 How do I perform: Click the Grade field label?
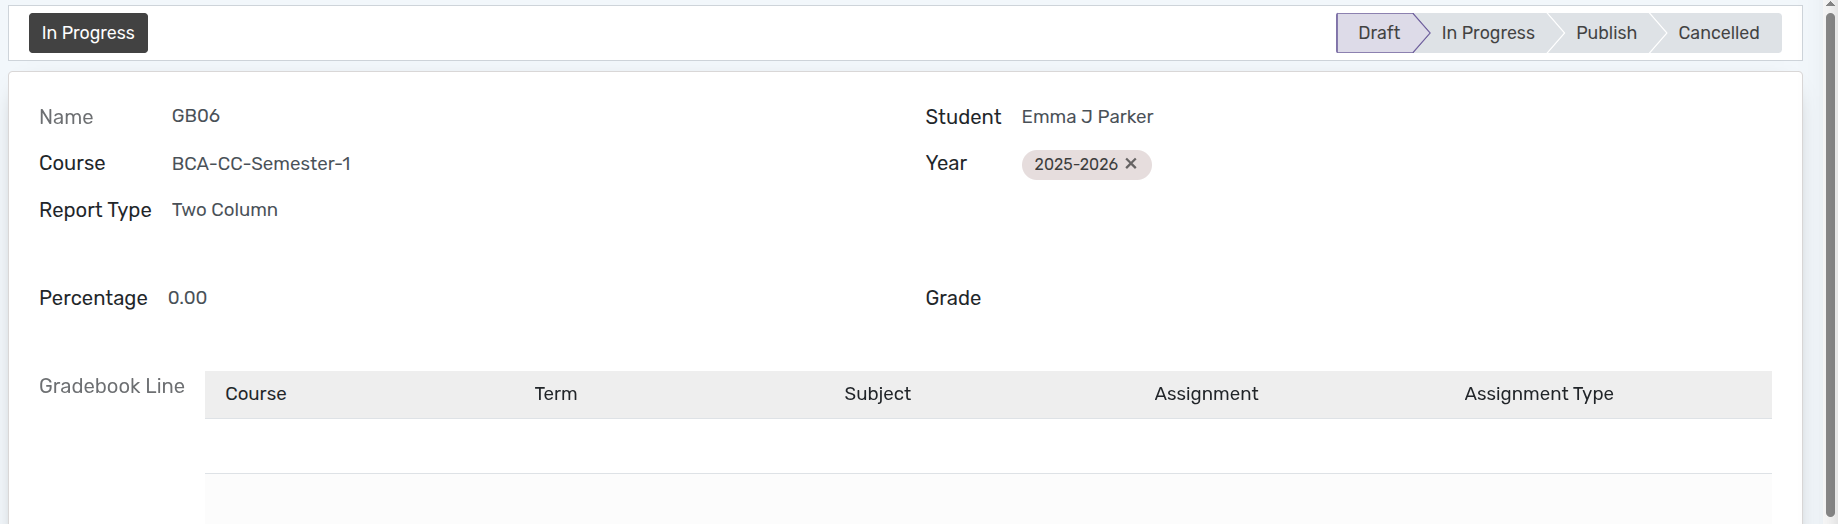click(x=953, y=298)
